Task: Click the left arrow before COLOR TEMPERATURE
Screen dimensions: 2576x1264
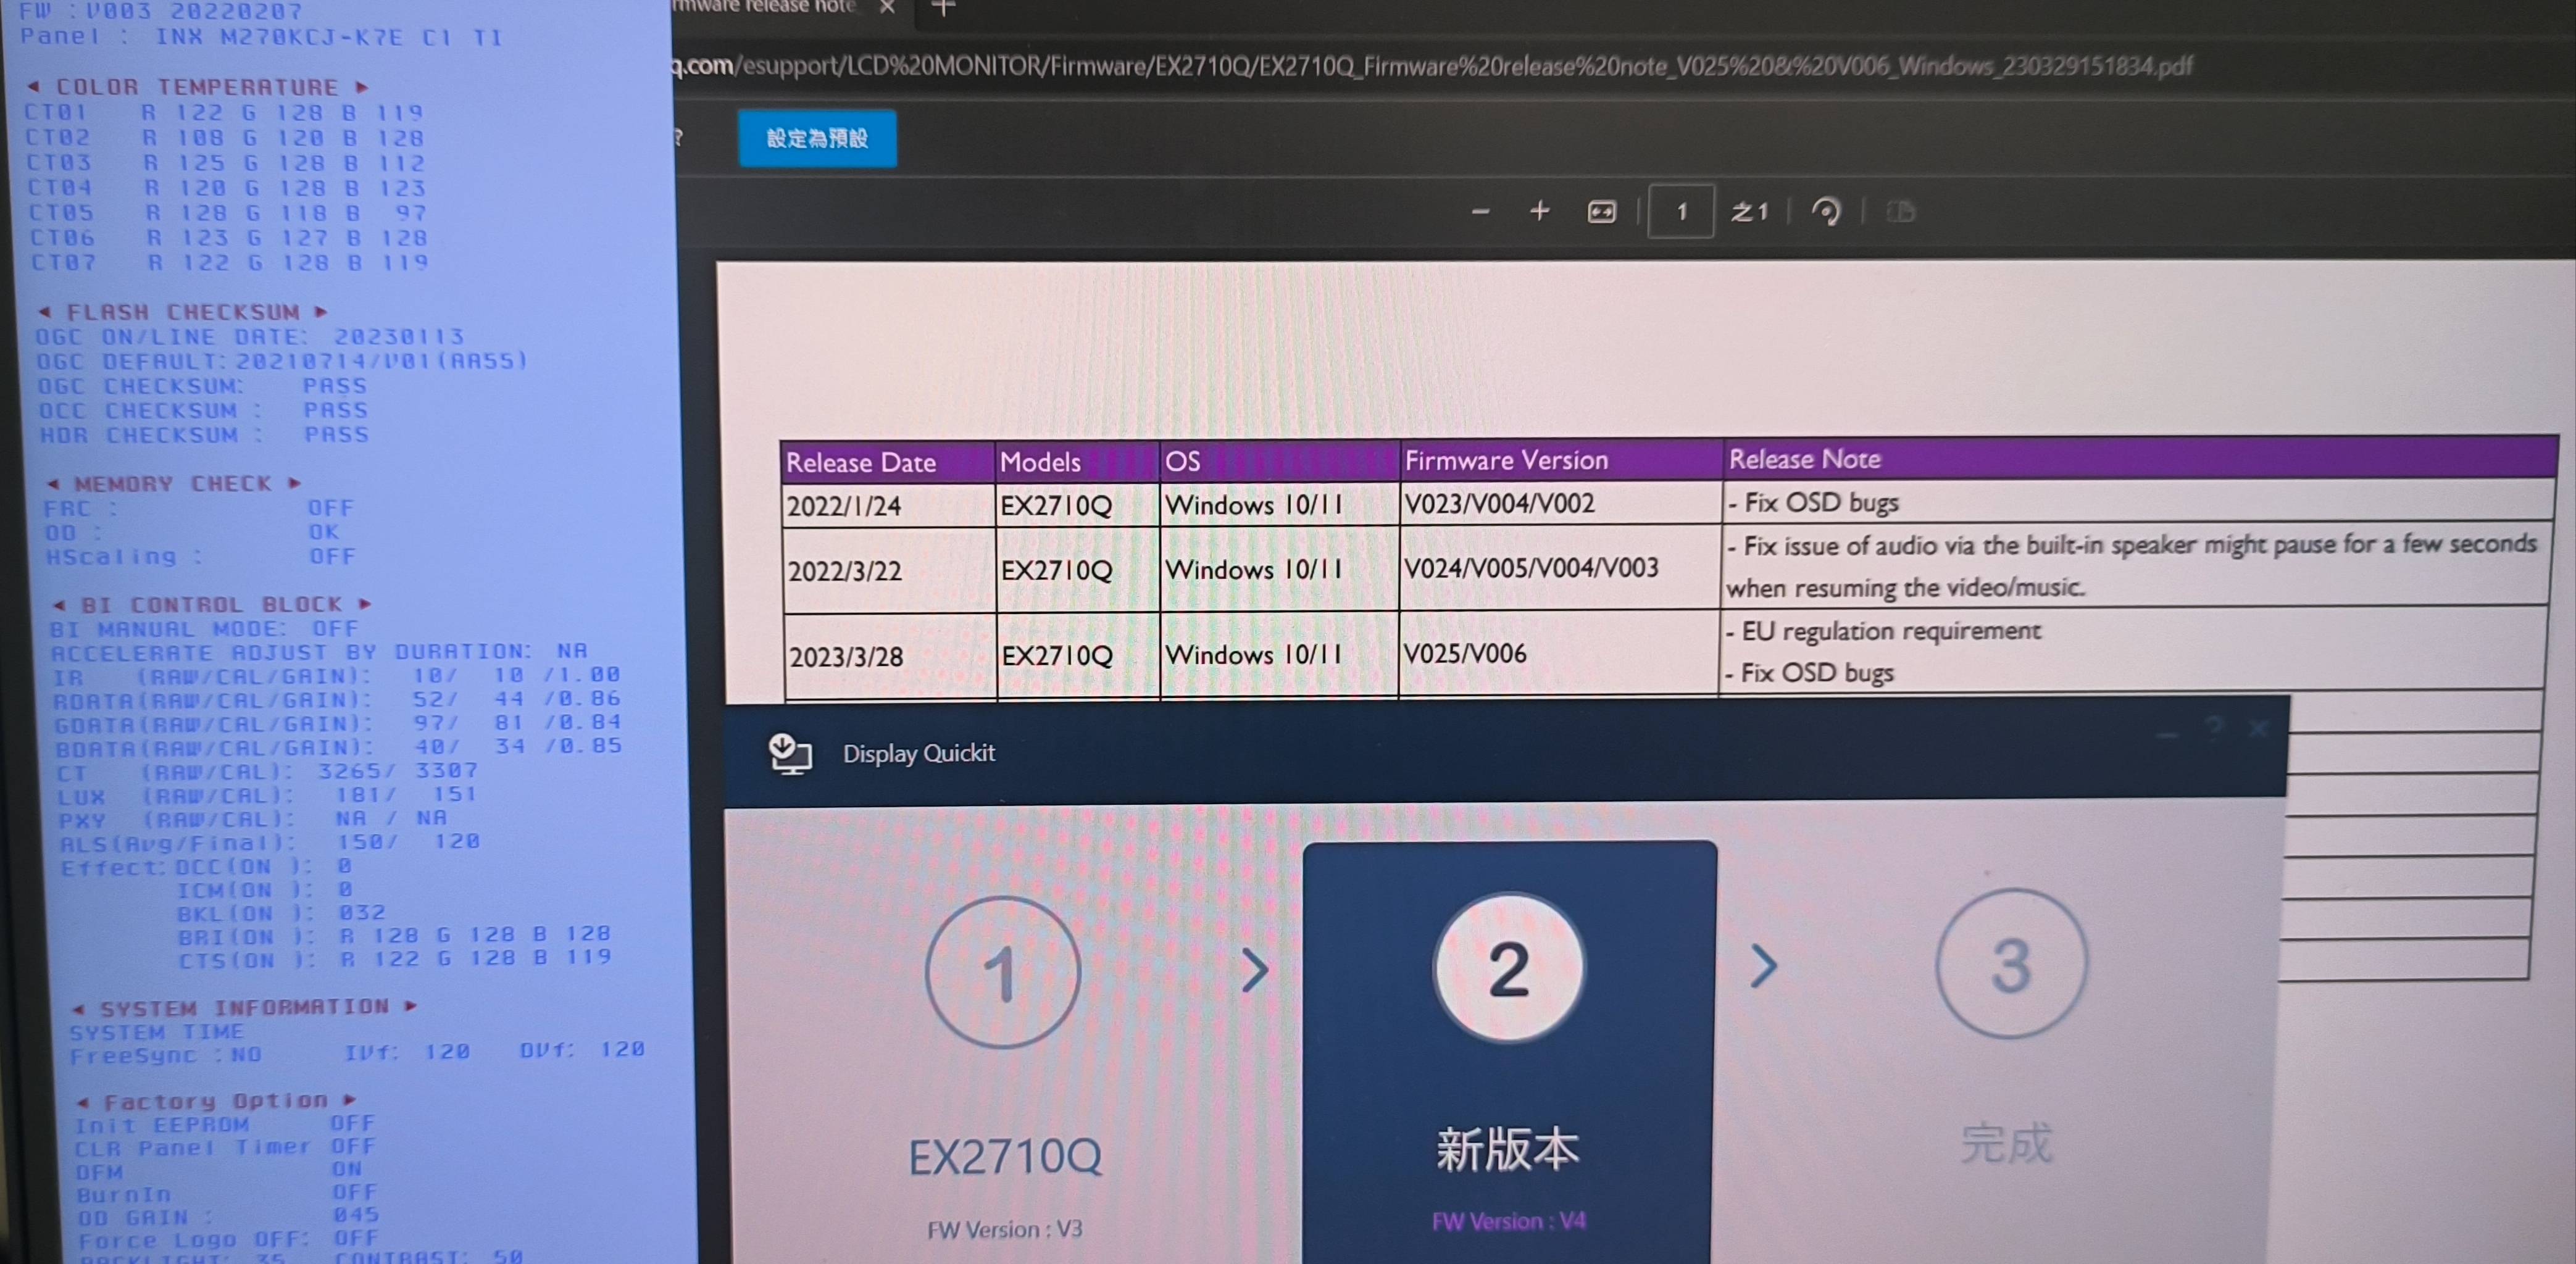Action: click(33, 86)
